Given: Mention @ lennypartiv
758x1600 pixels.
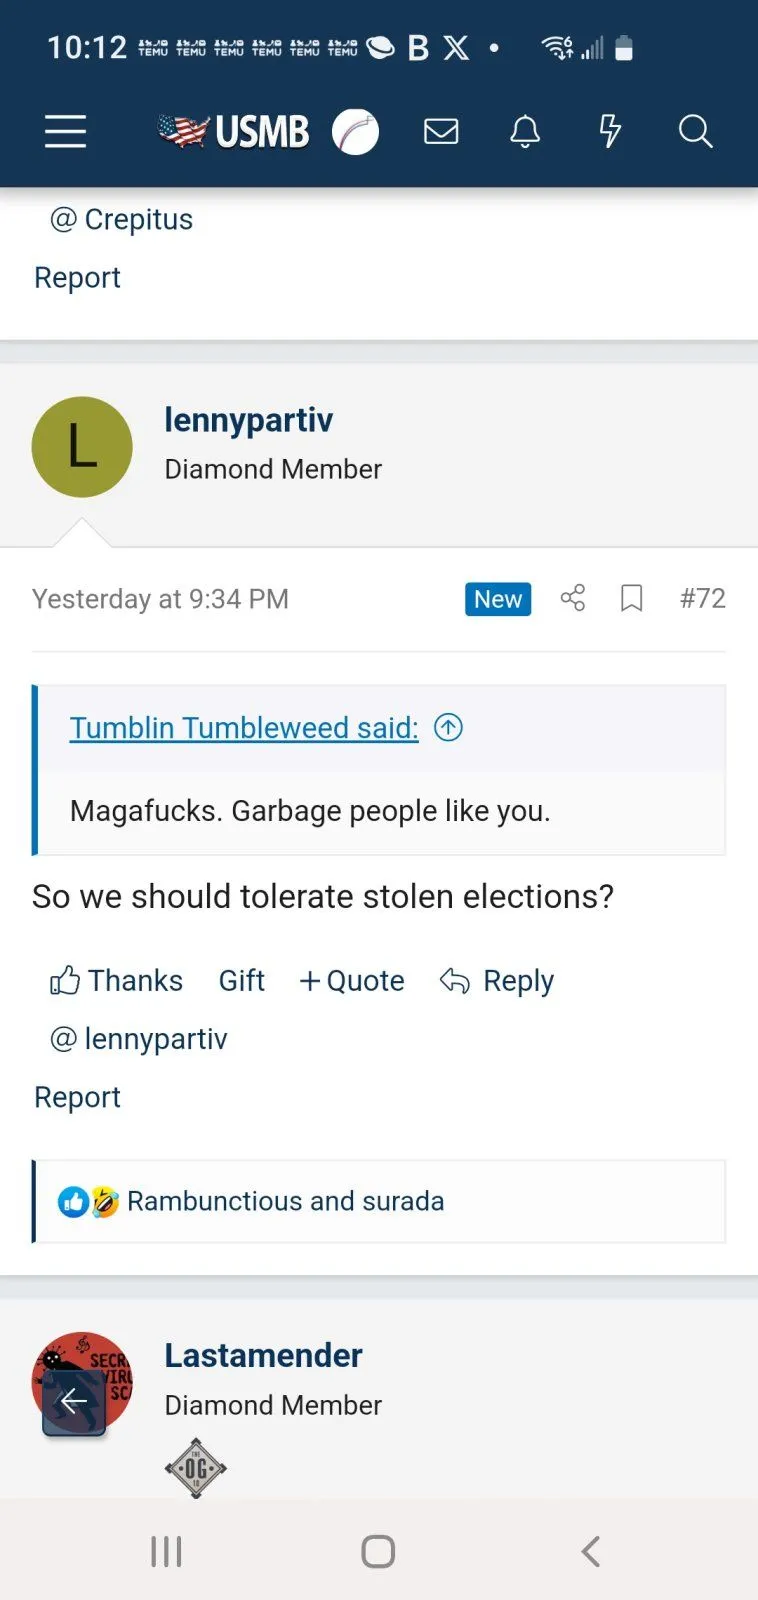Looking at the screenshot, I should tap(138, 1038).
